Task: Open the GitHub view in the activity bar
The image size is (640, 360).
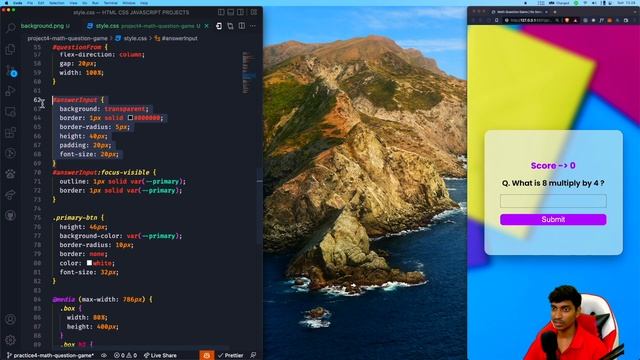Action: 11,215
